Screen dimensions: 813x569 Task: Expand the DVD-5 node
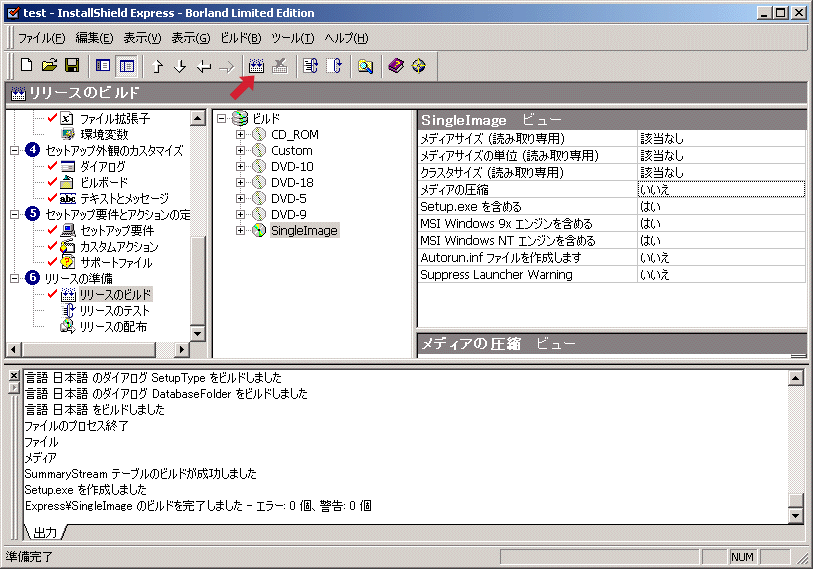(x=240, y=199)
